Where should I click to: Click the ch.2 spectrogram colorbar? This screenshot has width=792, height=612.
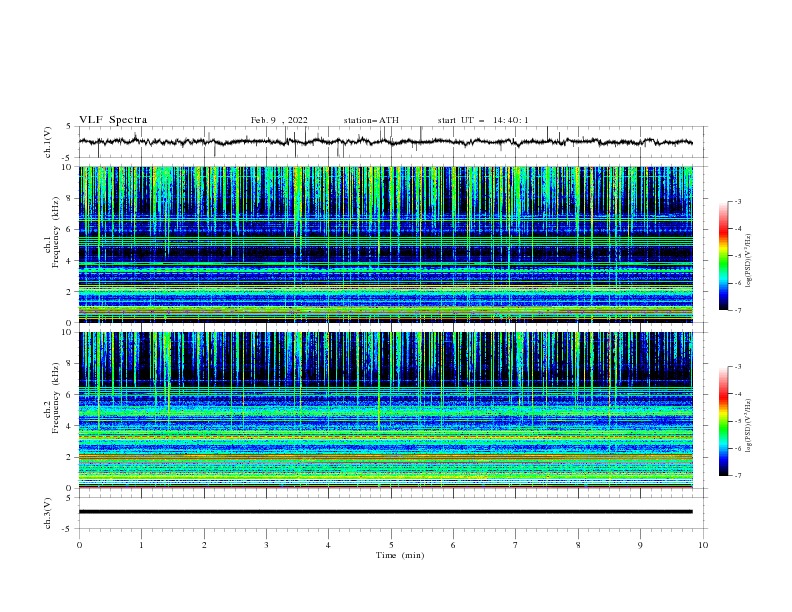pos(723,421)
